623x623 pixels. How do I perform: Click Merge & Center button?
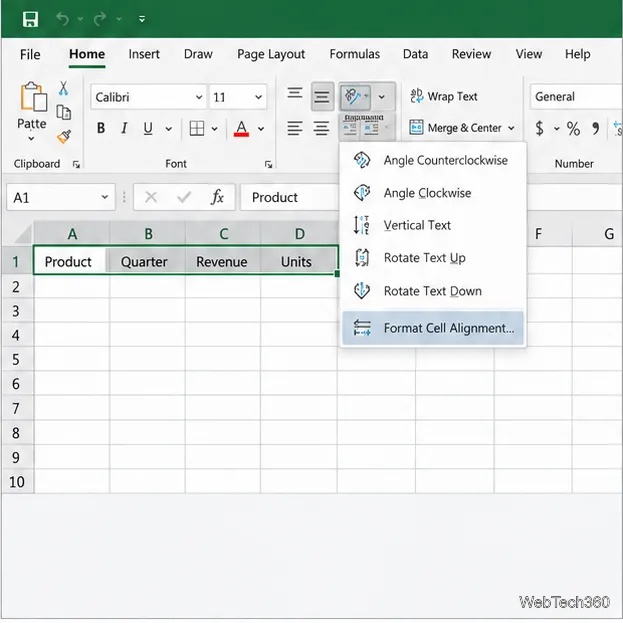(455, 128)
